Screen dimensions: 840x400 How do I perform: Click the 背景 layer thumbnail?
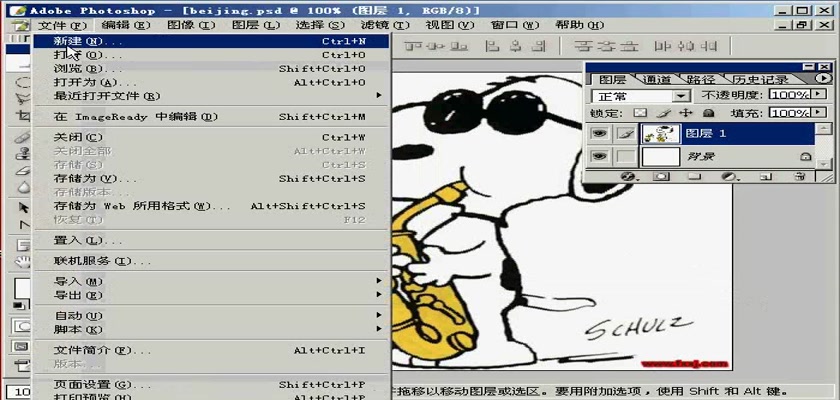(x=661, y=156)
